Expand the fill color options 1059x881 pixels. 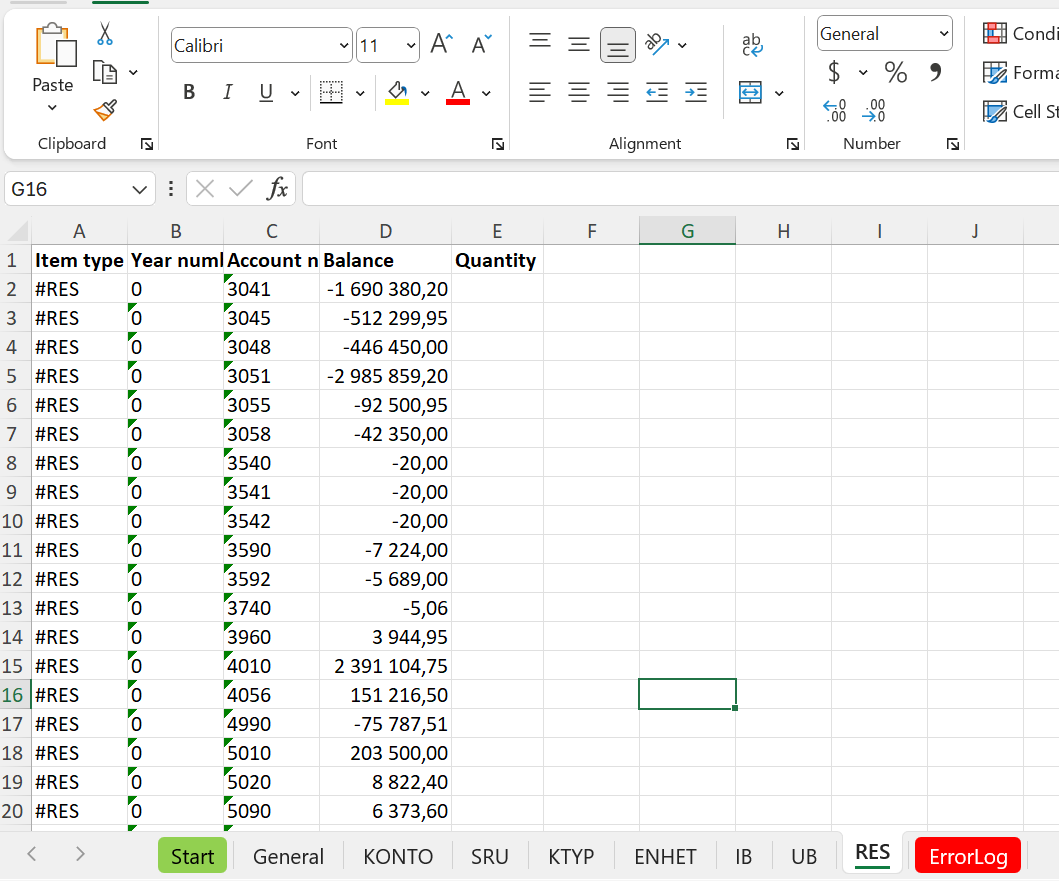[423, 92]
